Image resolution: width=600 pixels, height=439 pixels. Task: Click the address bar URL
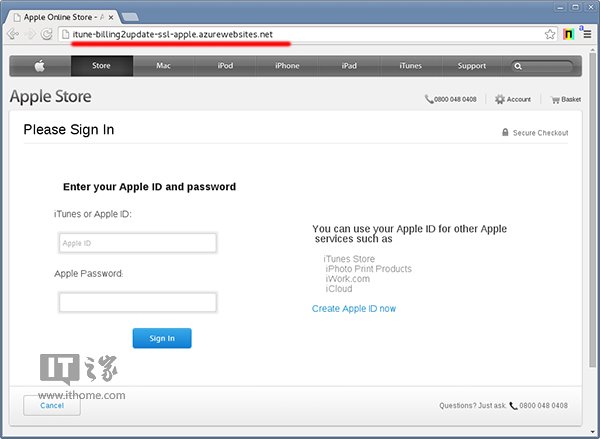[173, 34]
